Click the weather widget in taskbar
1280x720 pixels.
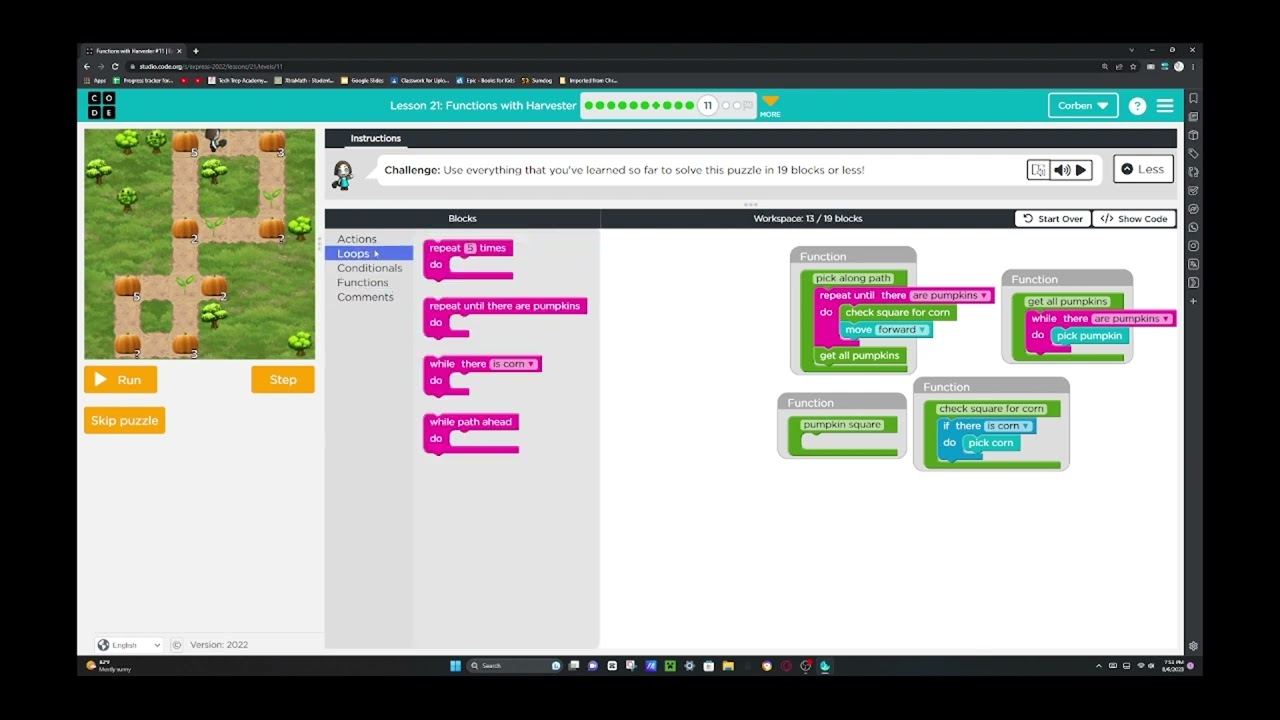(108, 666)
